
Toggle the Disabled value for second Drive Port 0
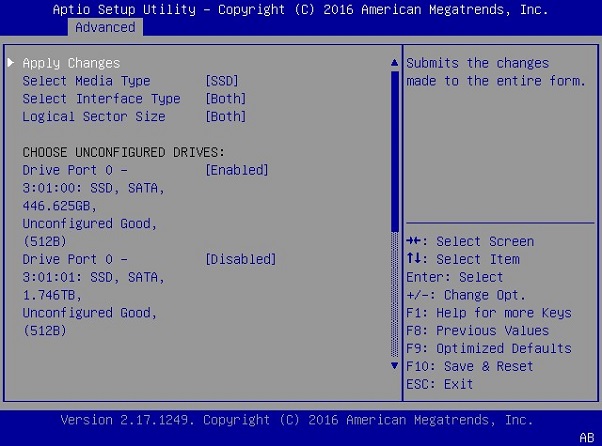point(240,259)
